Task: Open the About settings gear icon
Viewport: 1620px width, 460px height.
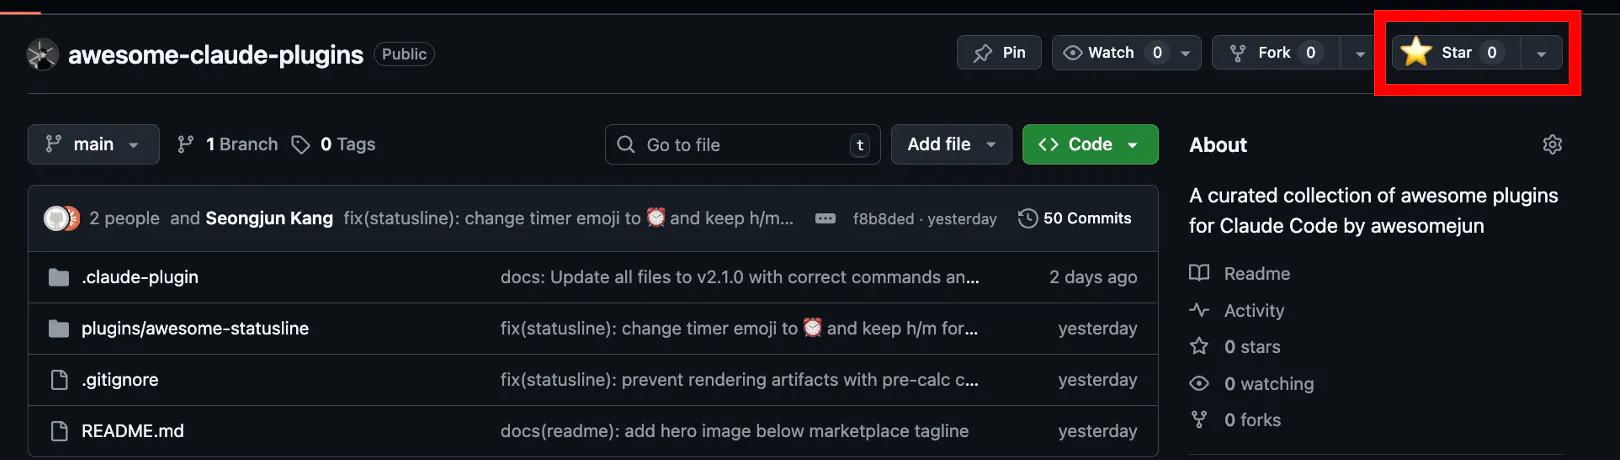Action: (1552, 145)
